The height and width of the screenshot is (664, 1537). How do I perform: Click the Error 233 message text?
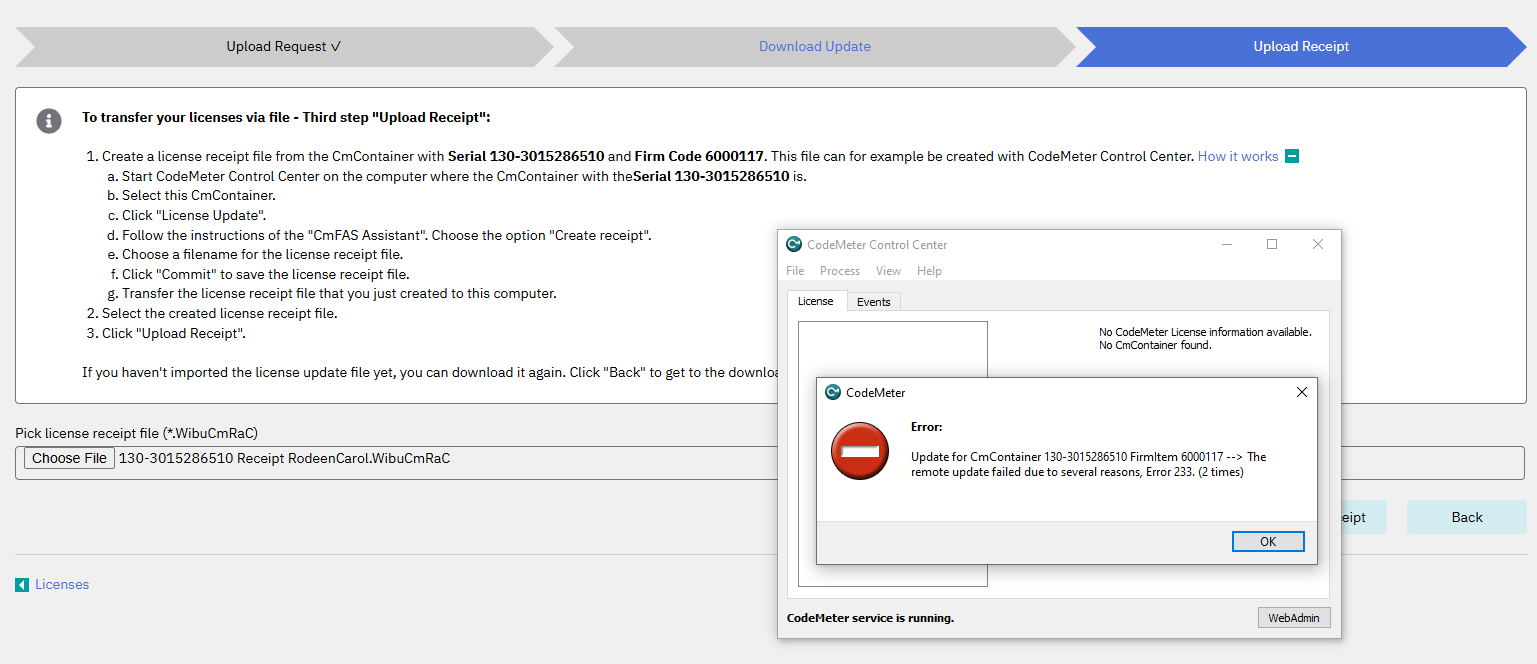coord(1089,464)
